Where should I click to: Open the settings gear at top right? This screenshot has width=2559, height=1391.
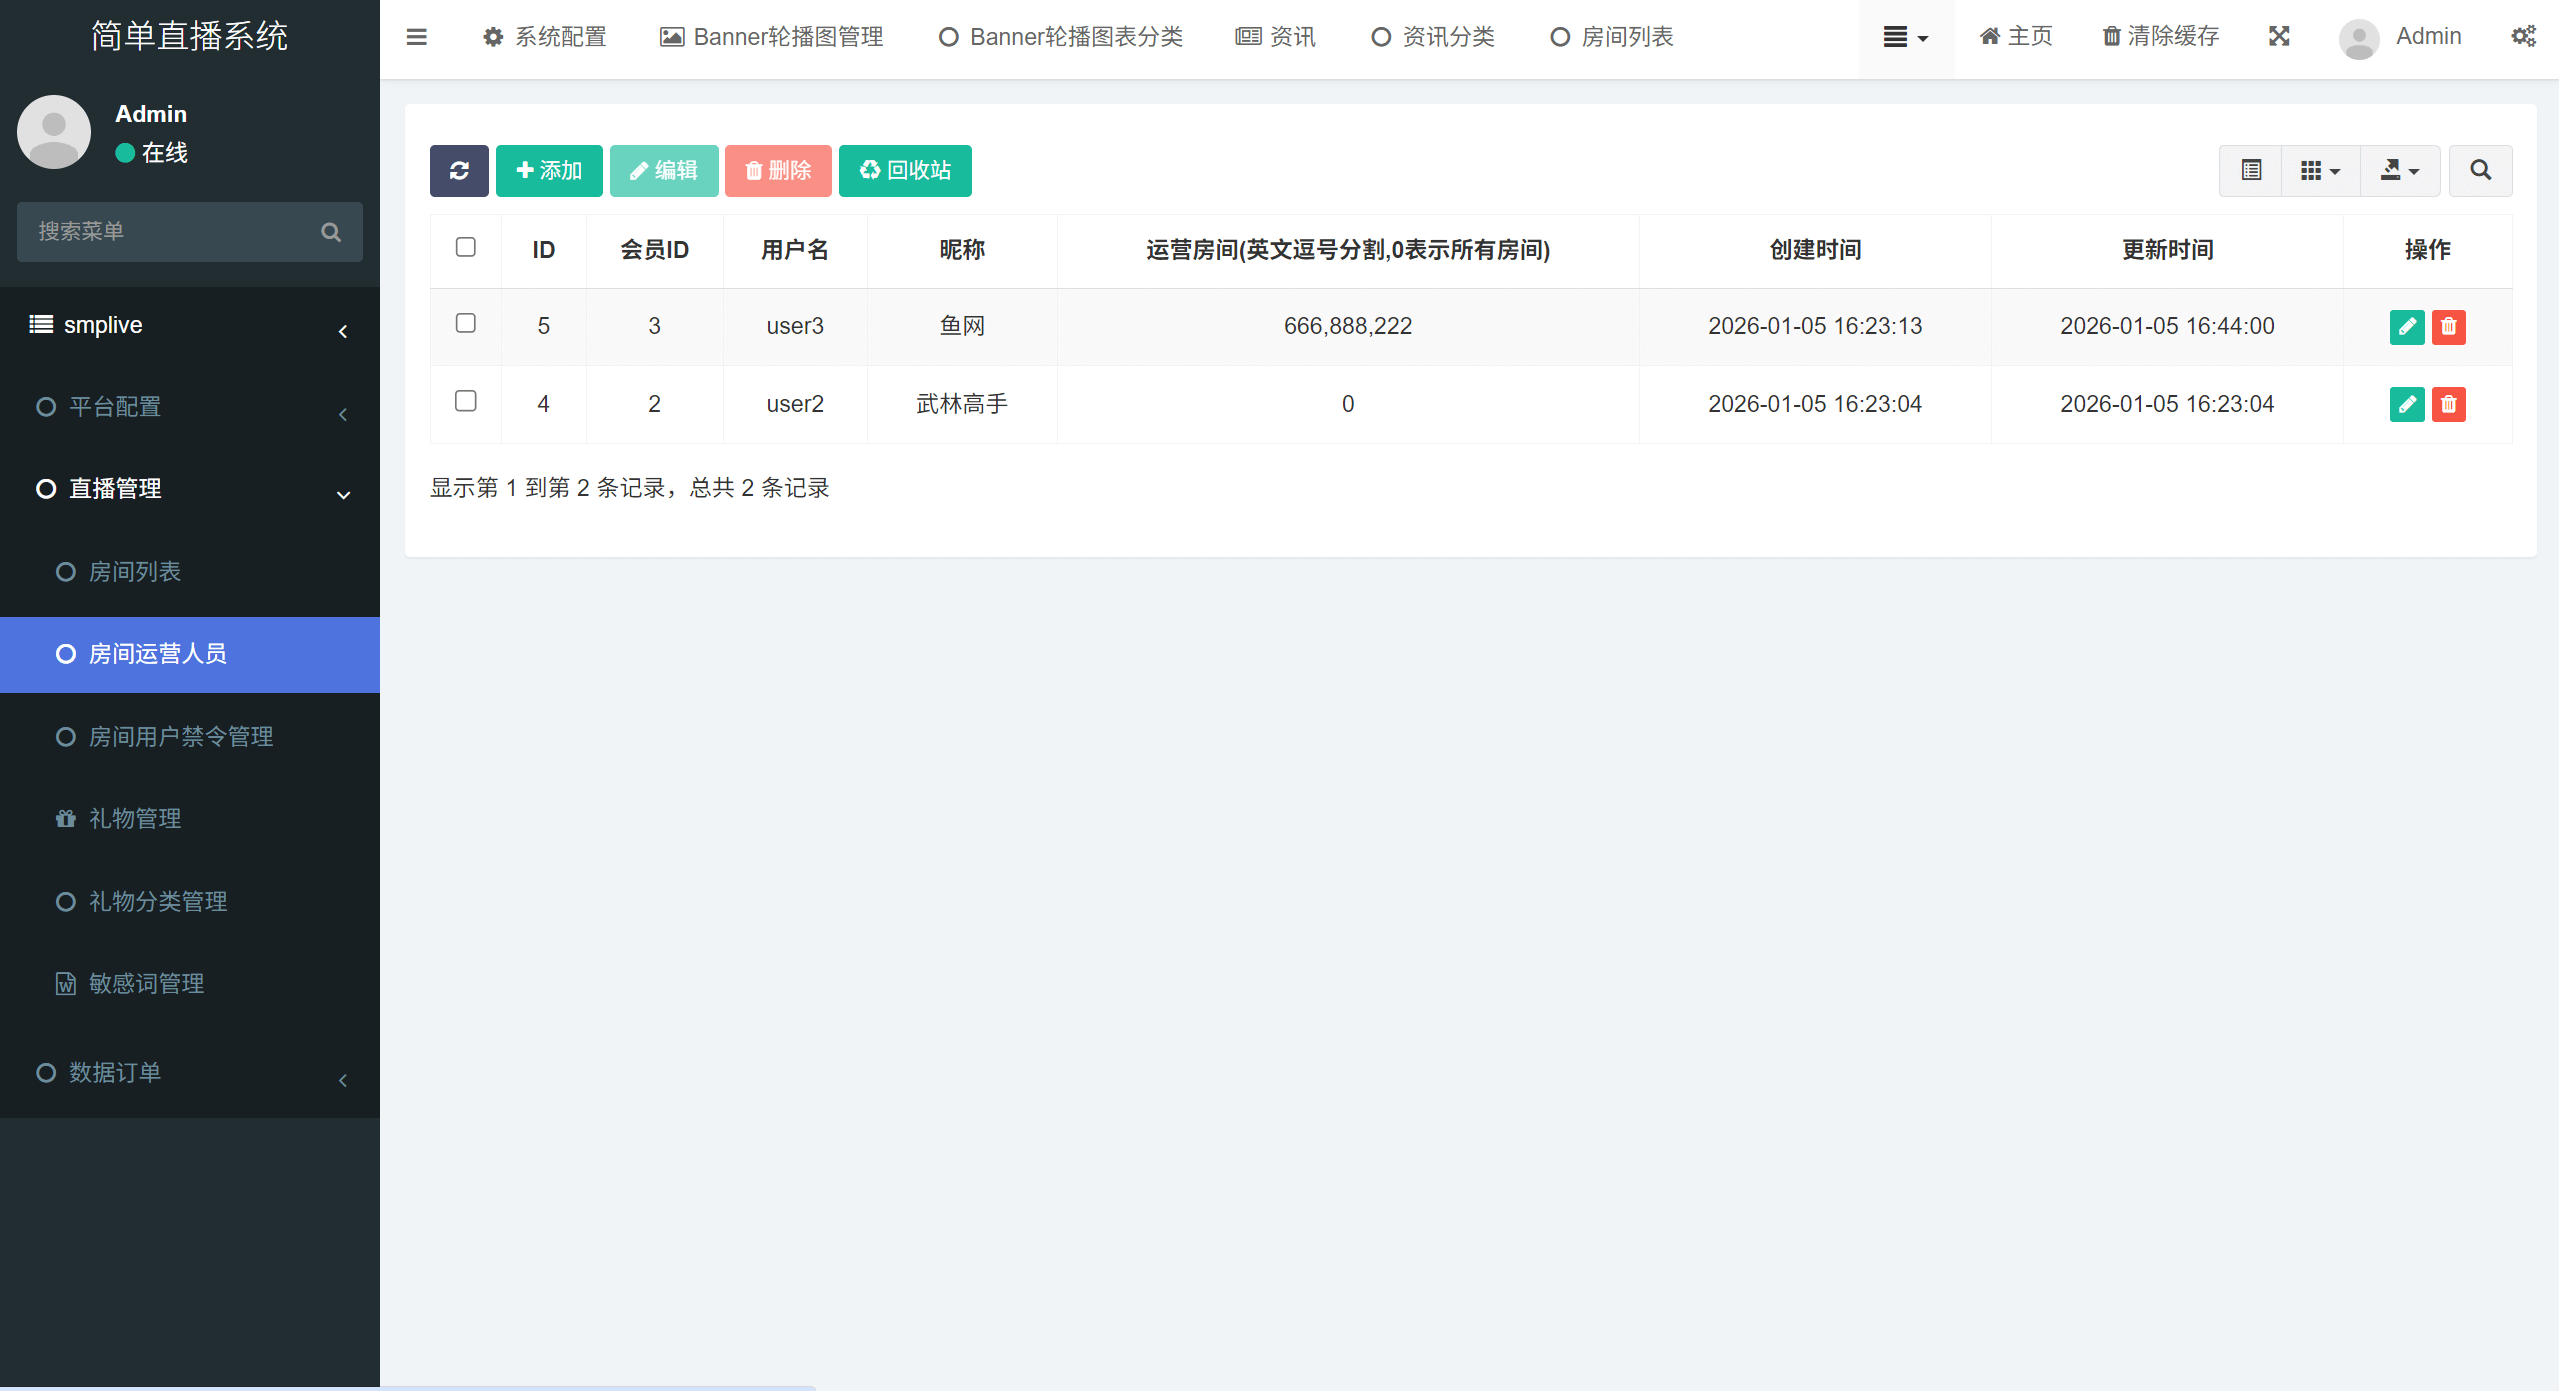click(x=2524, y=36)
